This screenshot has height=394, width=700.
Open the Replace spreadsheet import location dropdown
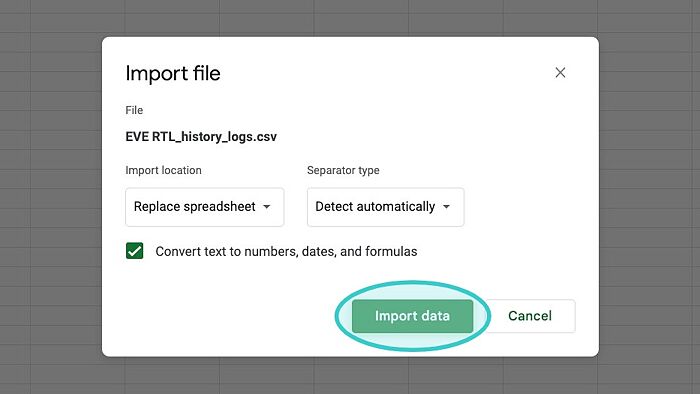204,207
